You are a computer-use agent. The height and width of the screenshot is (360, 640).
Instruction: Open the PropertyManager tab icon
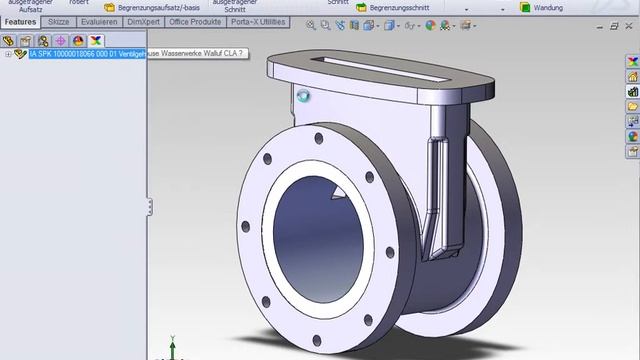coord(26,41)
